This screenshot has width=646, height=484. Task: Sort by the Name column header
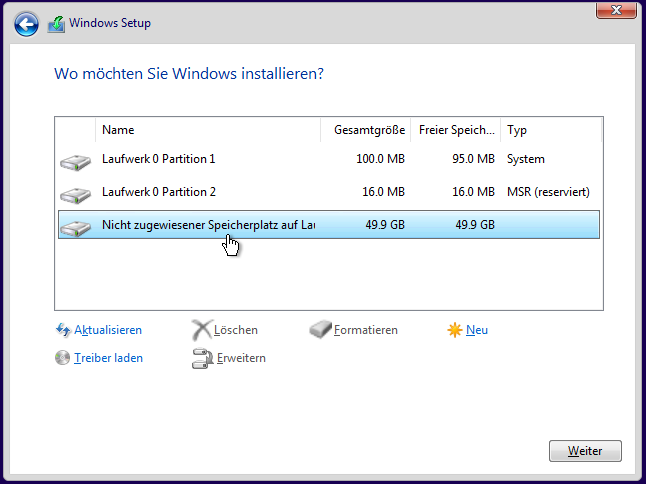[x=208, y=130]
